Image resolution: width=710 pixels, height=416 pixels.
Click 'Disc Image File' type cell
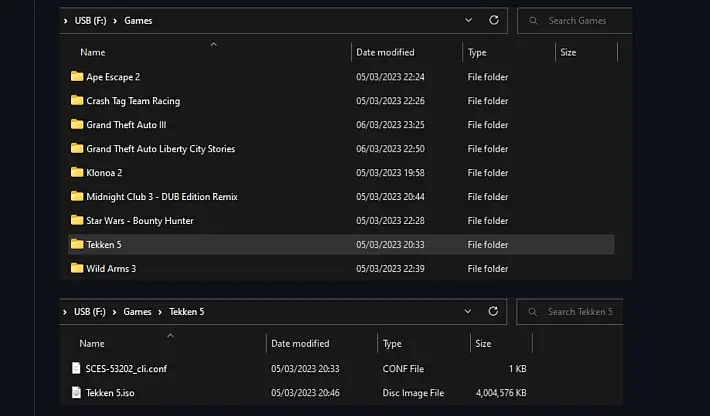coord(413,392)
